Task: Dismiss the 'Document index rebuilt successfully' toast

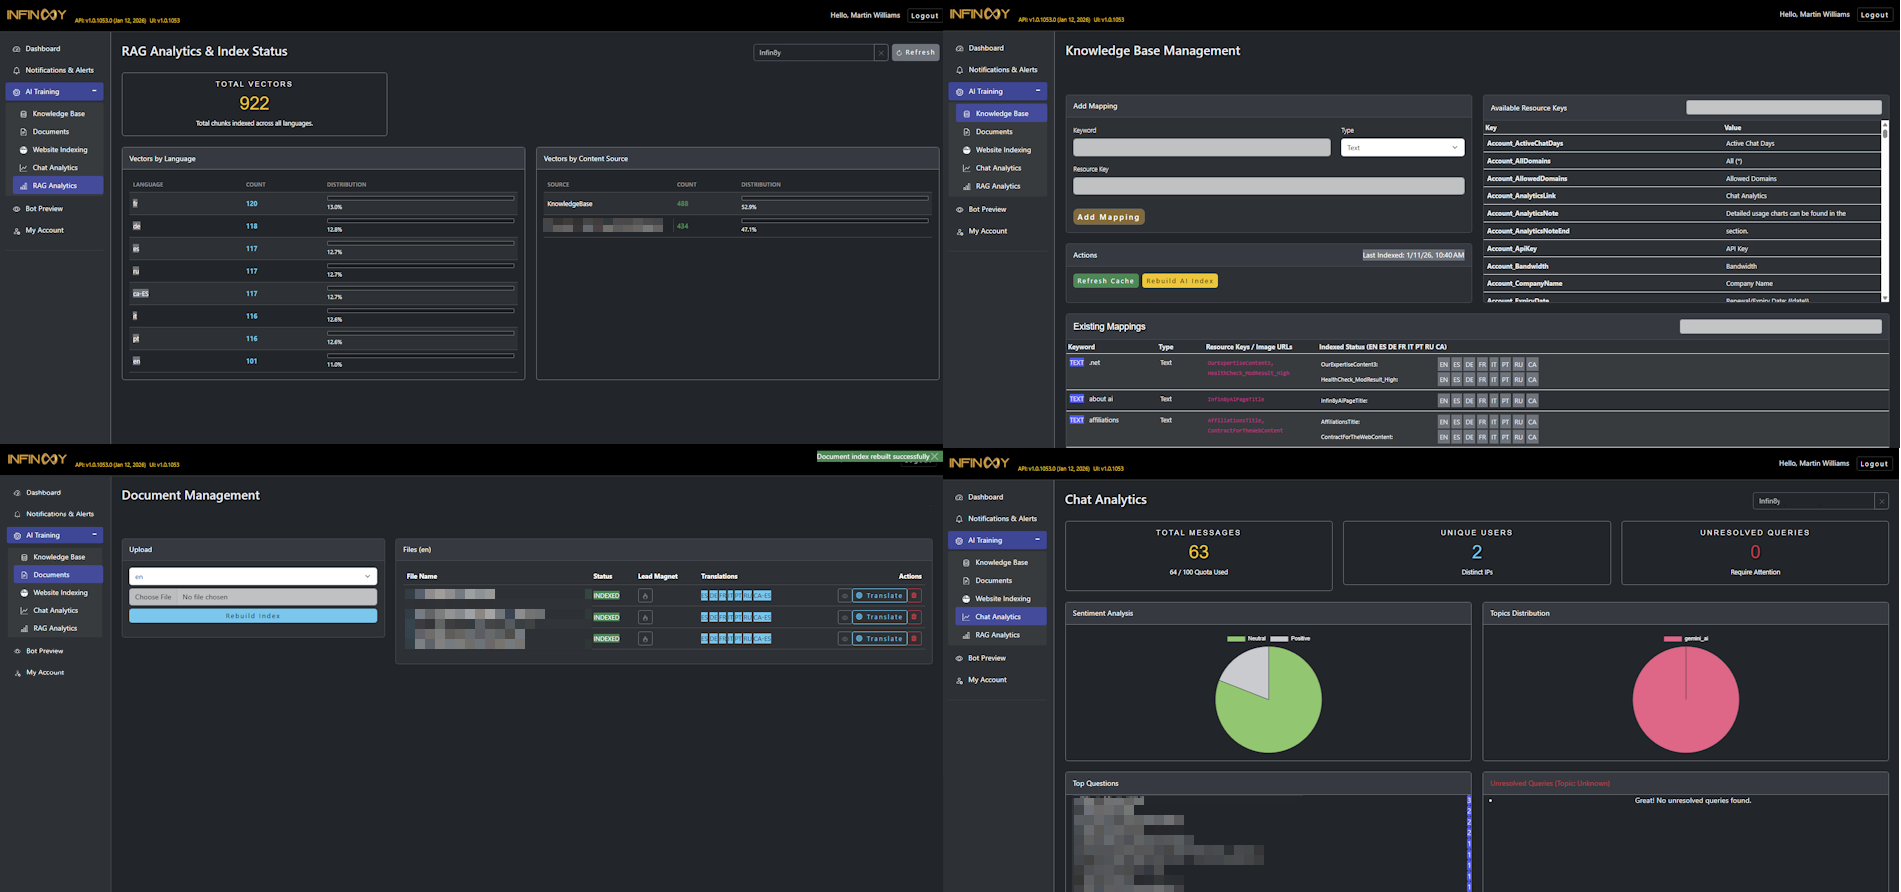Action: point(935,456)
